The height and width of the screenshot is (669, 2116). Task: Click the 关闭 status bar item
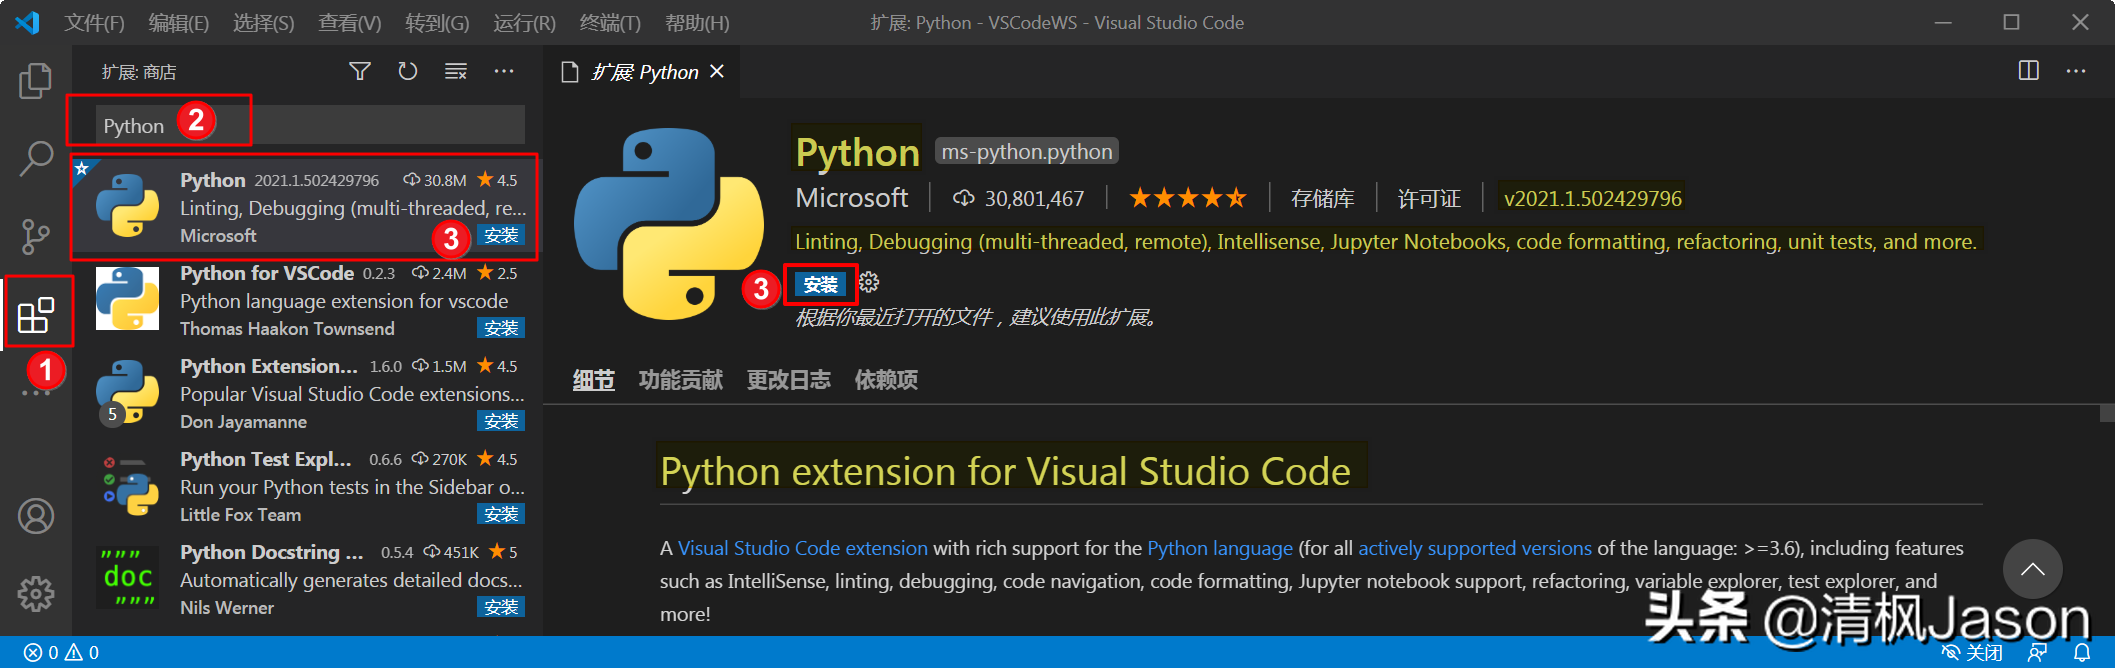point(1972,653)
